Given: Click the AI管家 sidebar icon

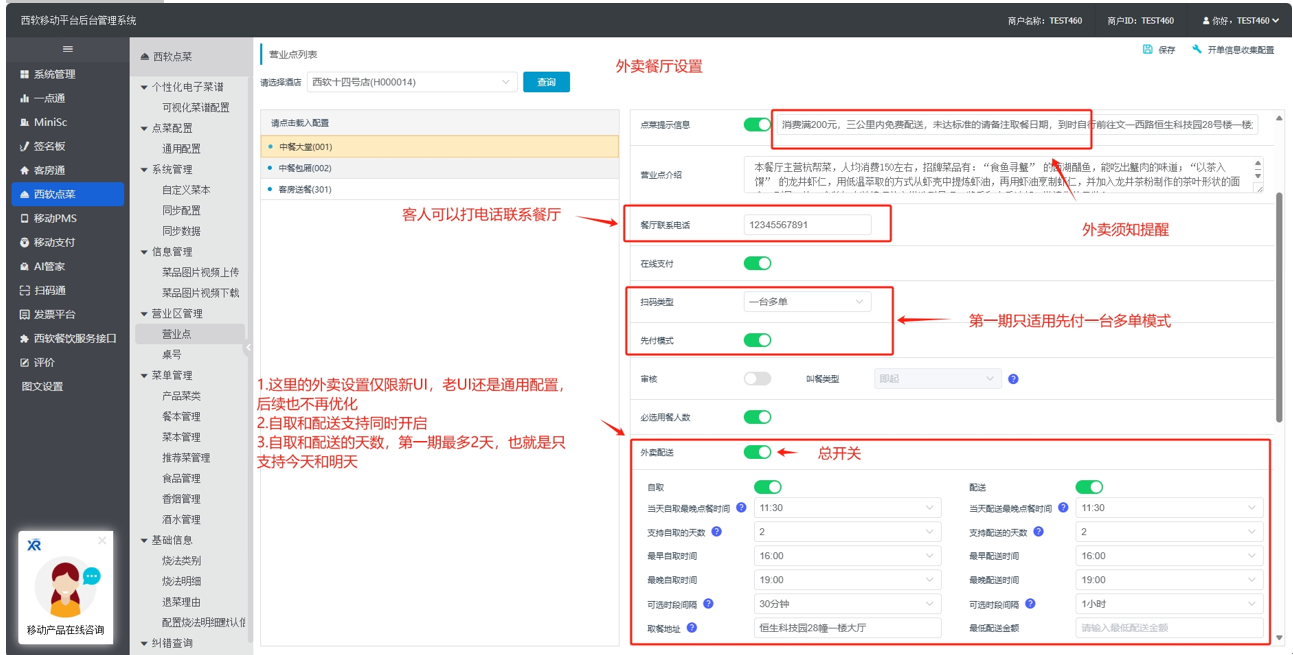Looking at the screenshot, I should [25, 266].
